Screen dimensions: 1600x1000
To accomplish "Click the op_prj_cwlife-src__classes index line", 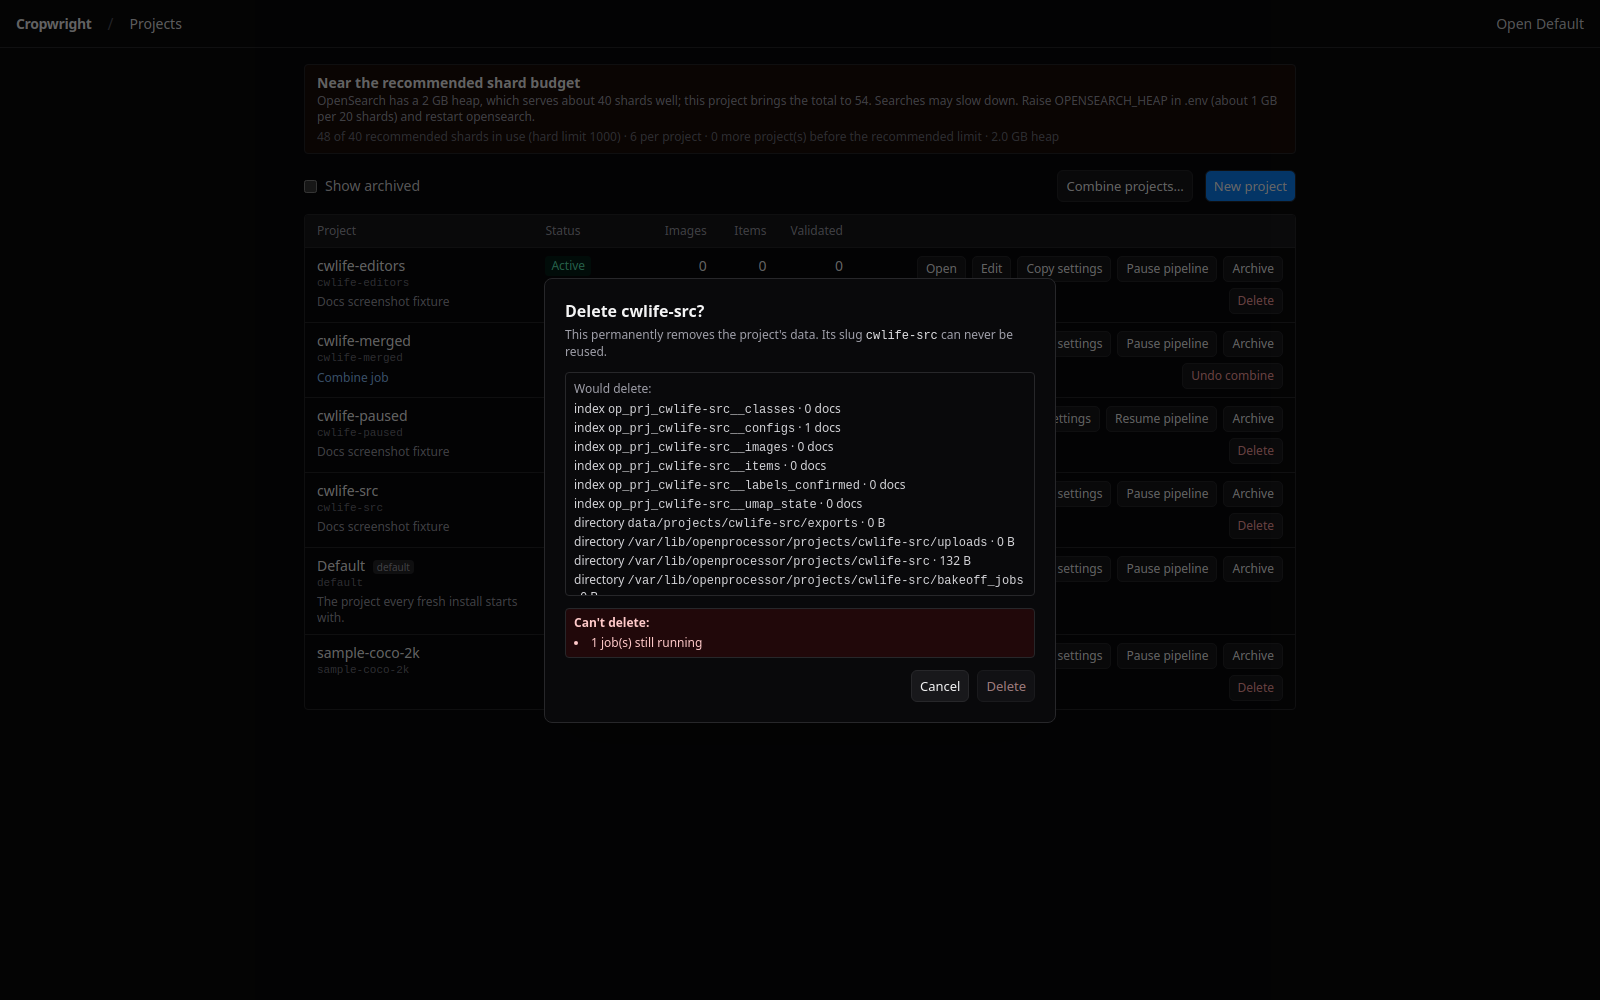I will tap(707, 409).
